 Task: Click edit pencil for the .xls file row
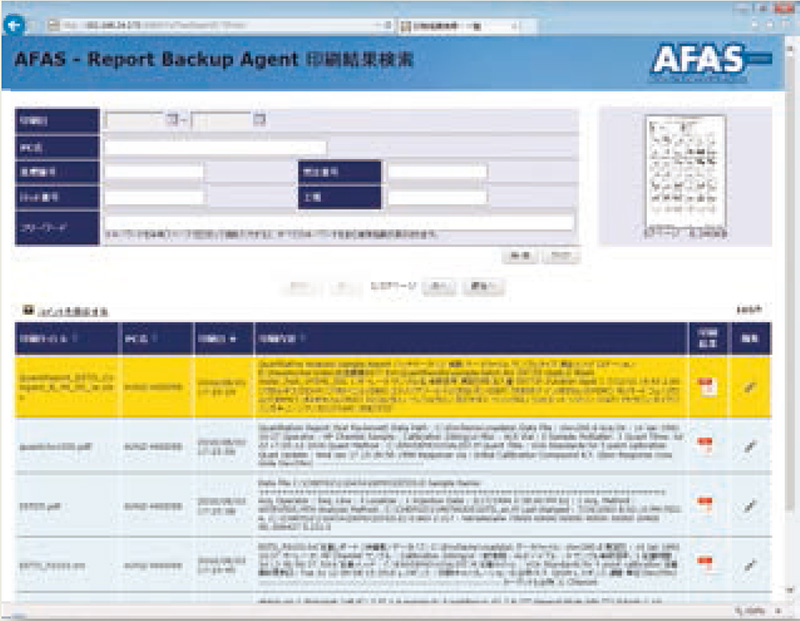pos(749,565)
